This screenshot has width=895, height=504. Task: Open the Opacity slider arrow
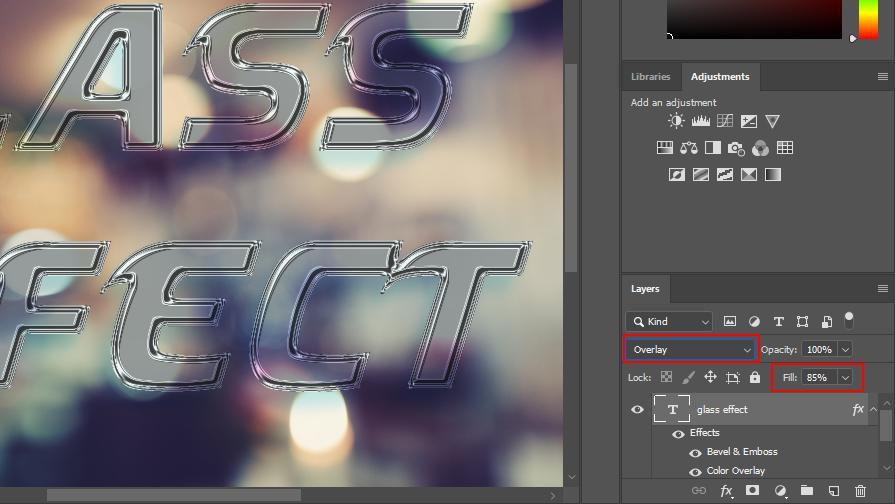845,349
